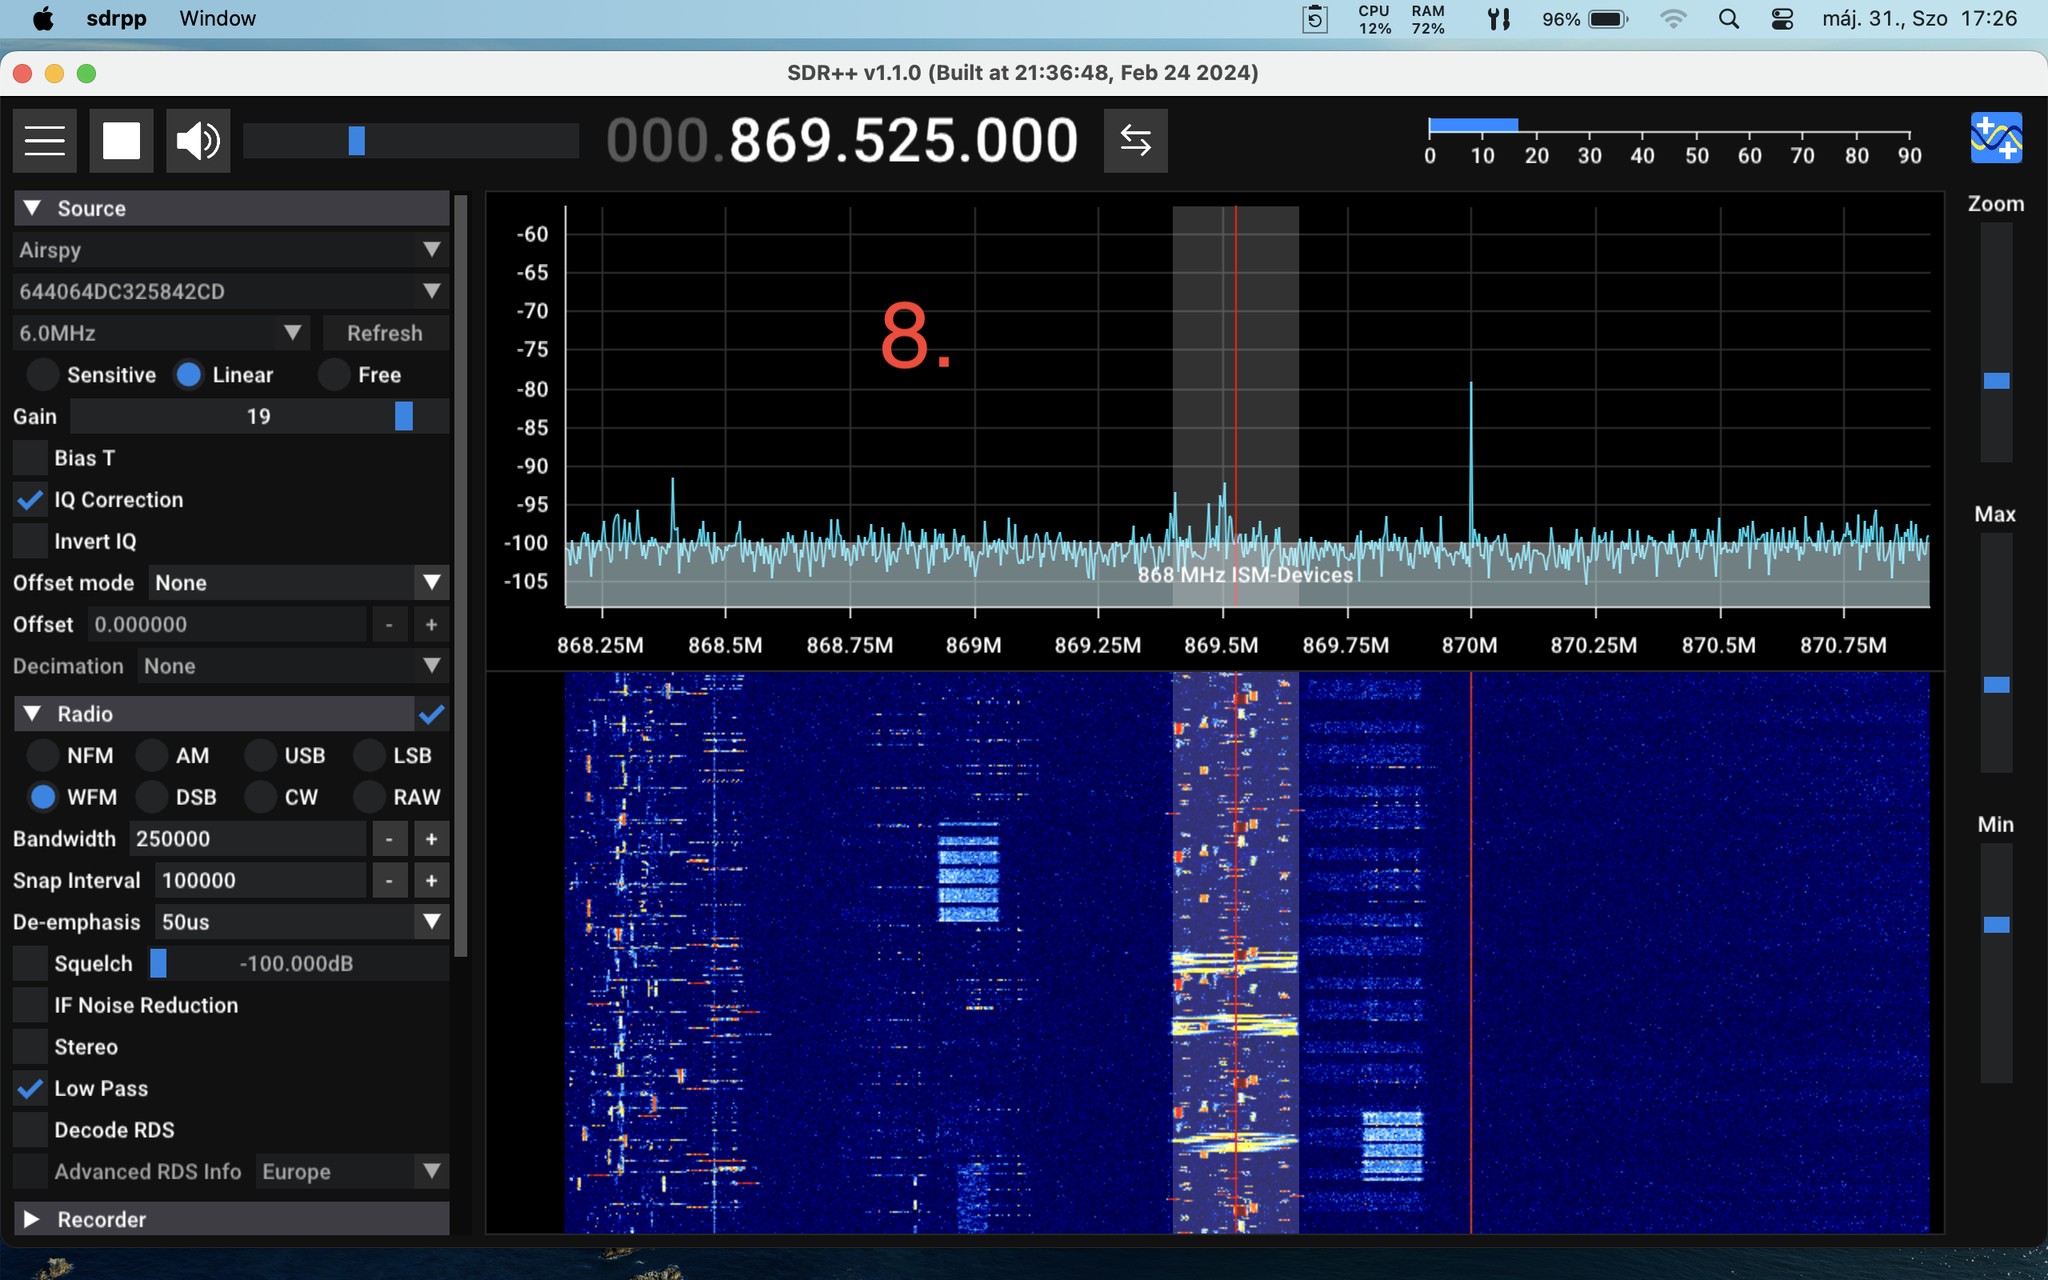
Task: Open the sdrpp application menu
Action: pos(116,19)
